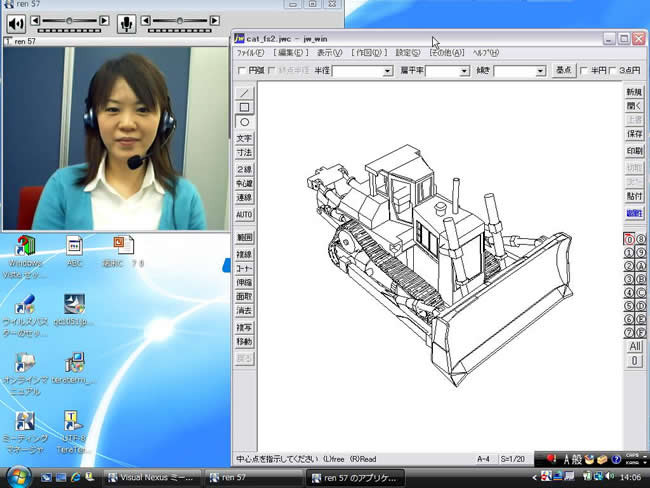The width and height of the screenshot is (650, 488).
Task: Toggle layer F button
Action: (x=641, y=332)
